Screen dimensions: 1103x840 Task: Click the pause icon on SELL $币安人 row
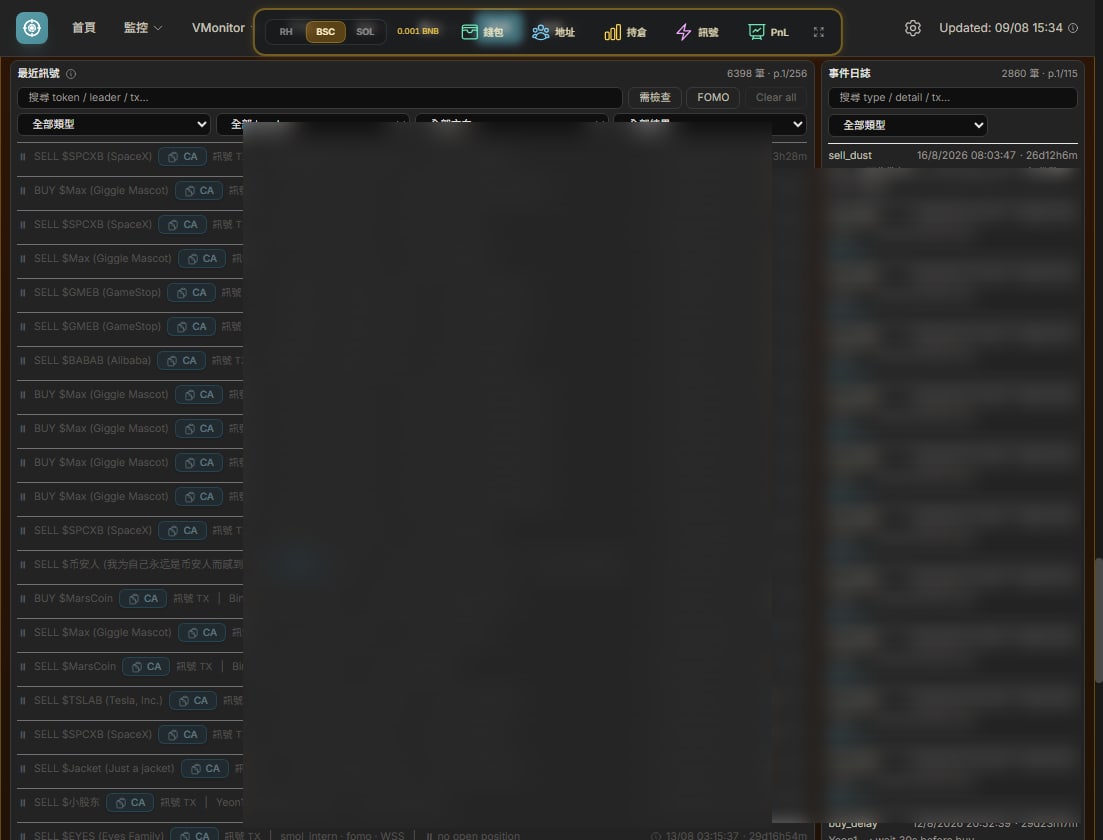[23, 565]
